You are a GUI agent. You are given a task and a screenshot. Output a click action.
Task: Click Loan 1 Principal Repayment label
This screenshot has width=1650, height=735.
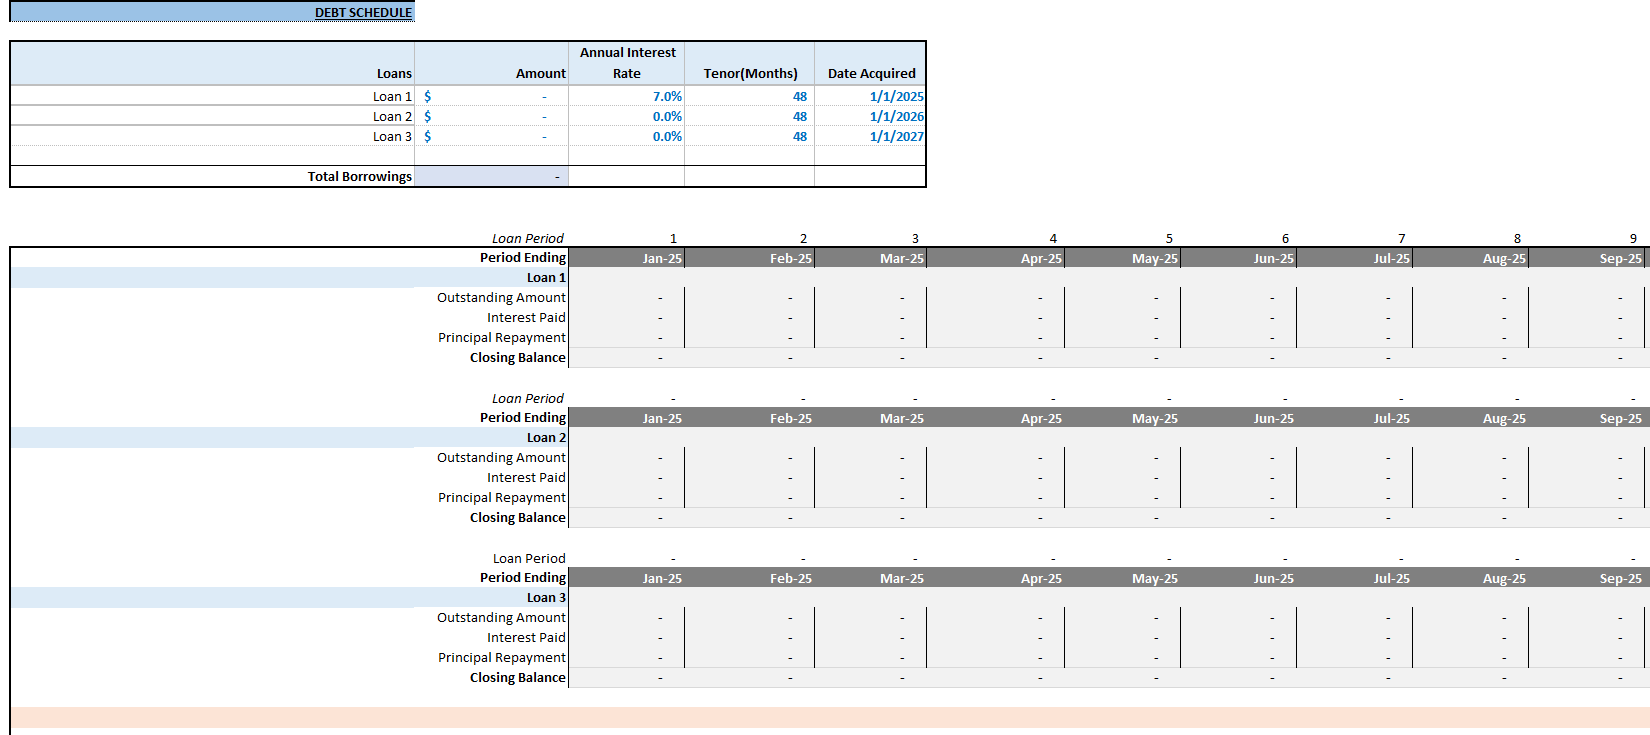pos(501,337)
